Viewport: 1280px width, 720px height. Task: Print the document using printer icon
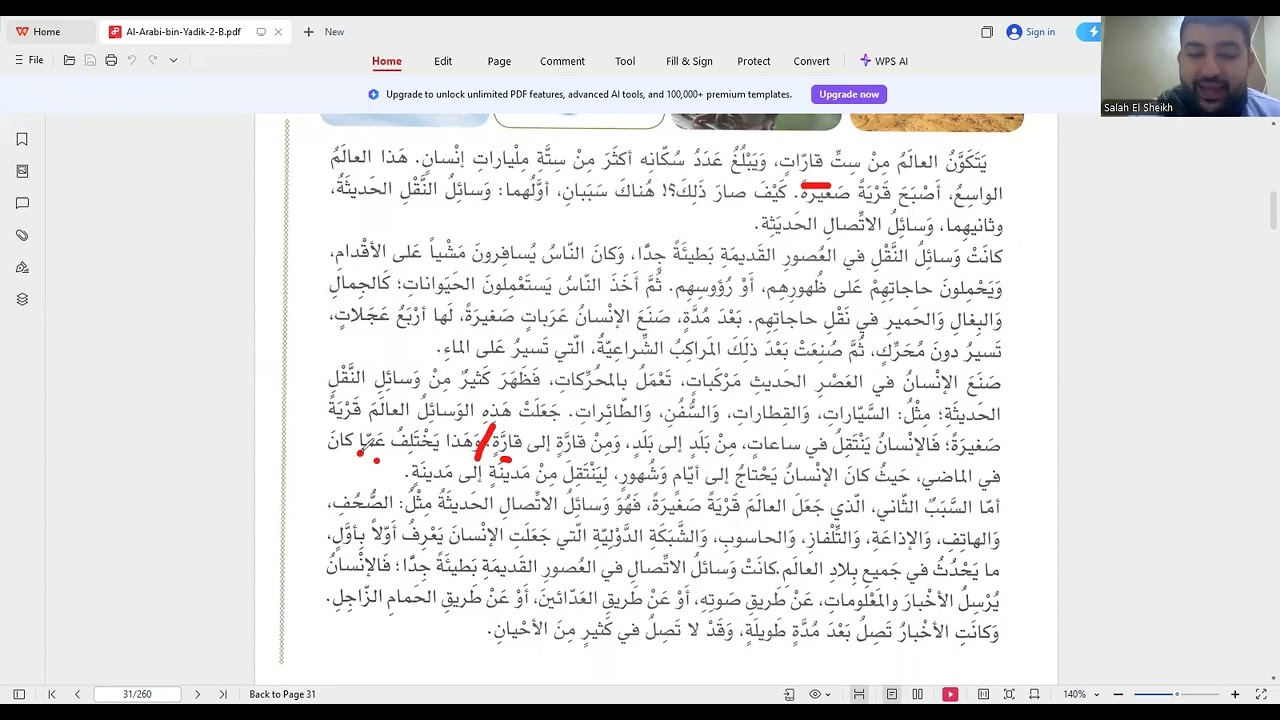111,60
